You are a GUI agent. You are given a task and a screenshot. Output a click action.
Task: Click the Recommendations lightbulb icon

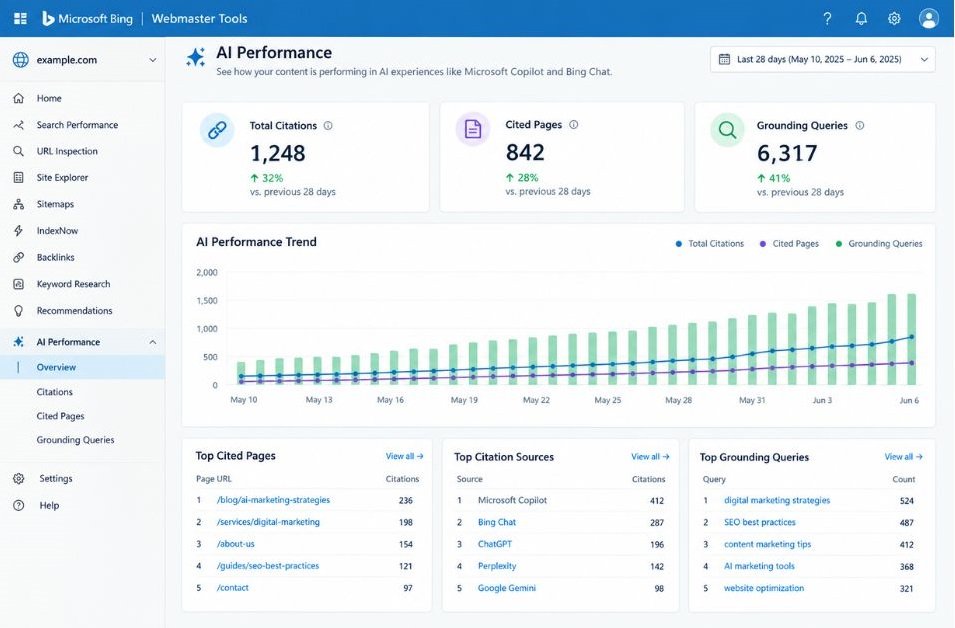19,311
